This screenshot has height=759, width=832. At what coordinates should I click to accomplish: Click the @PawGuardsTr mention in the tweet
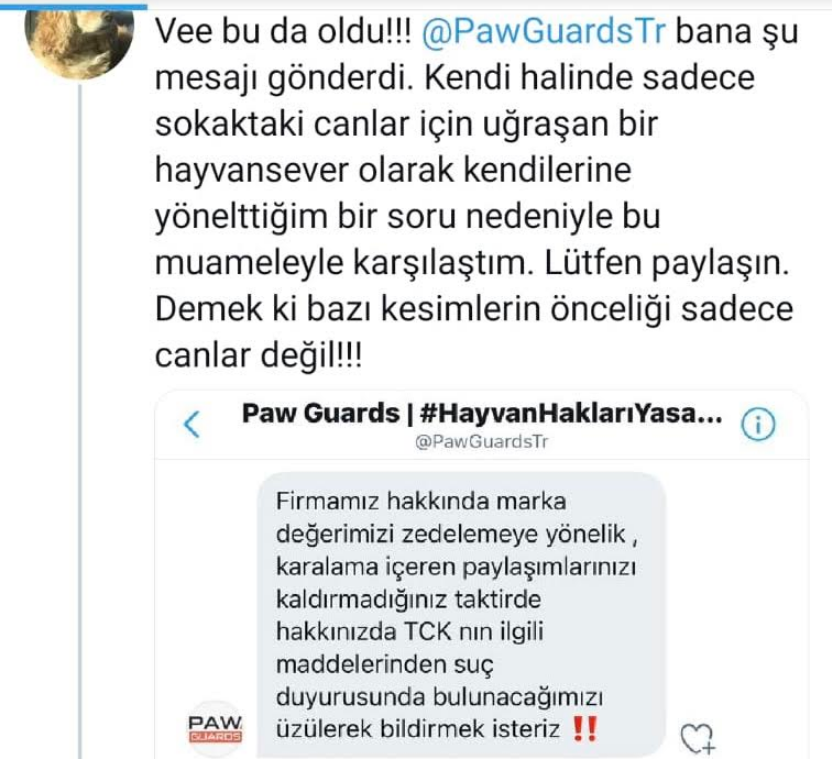[543, 32]
